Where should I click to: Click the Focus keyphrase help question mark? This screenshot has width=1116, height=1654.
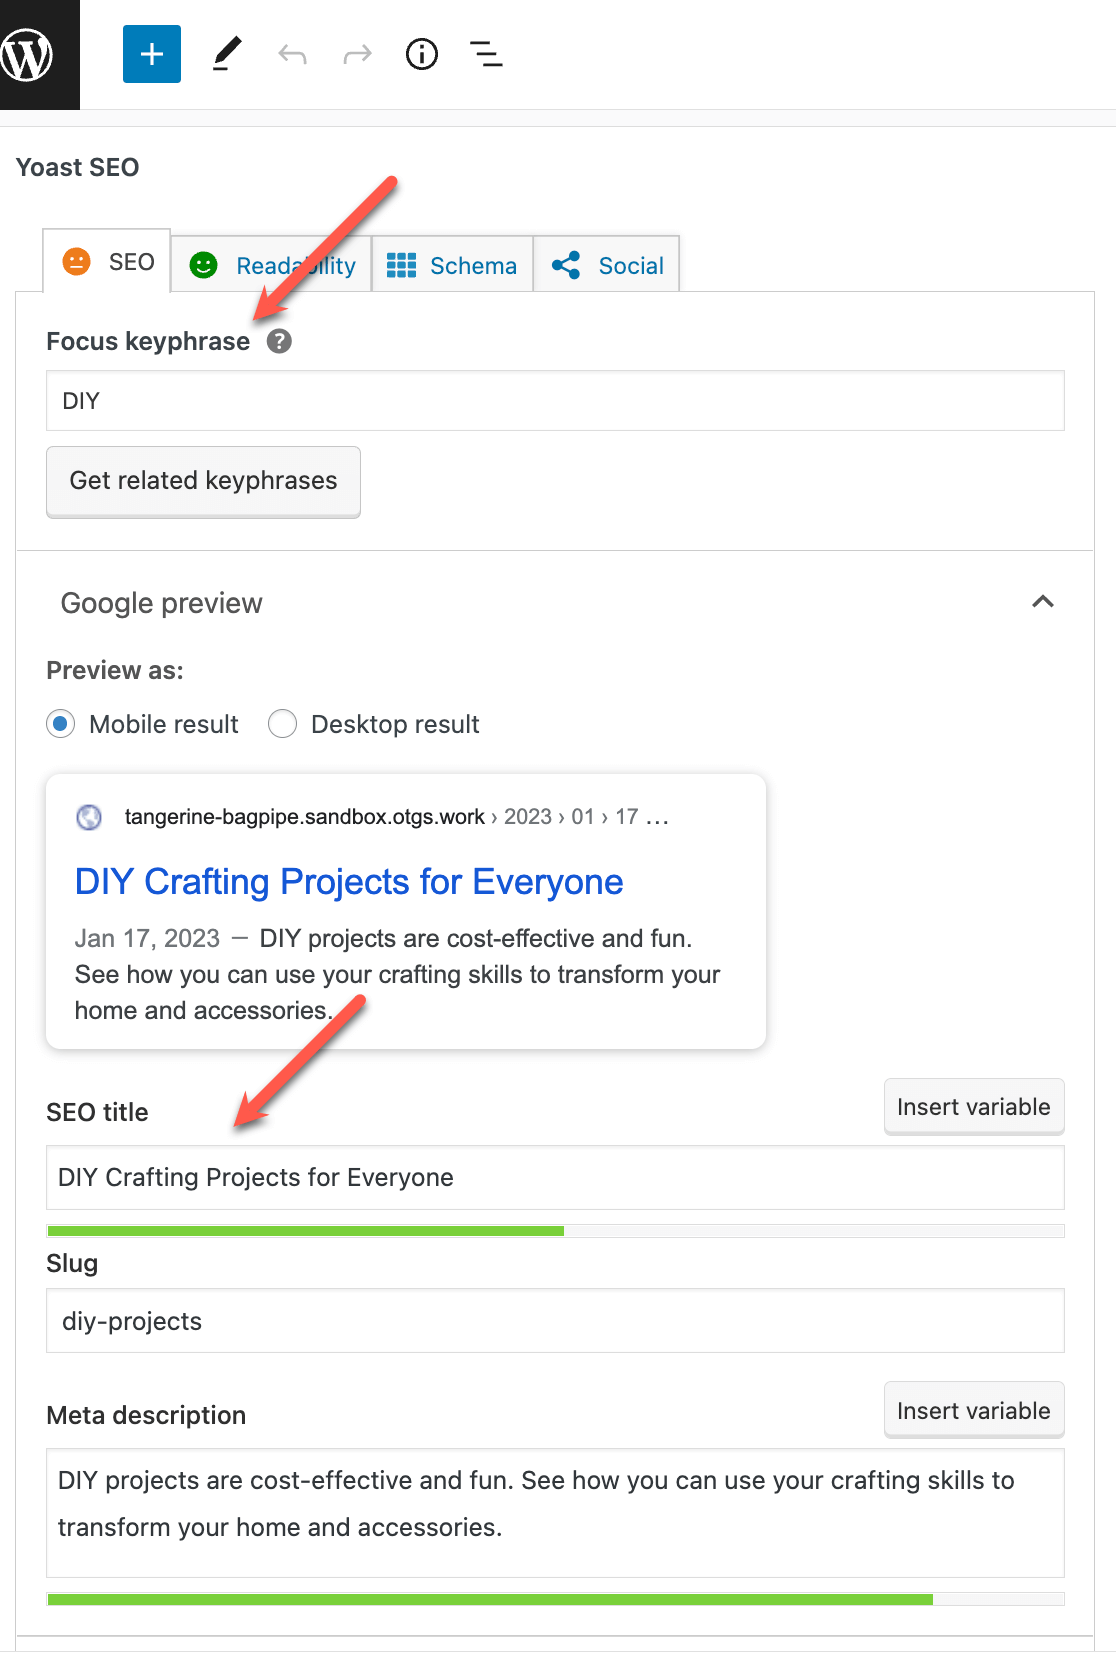click(x=279, y=342)
